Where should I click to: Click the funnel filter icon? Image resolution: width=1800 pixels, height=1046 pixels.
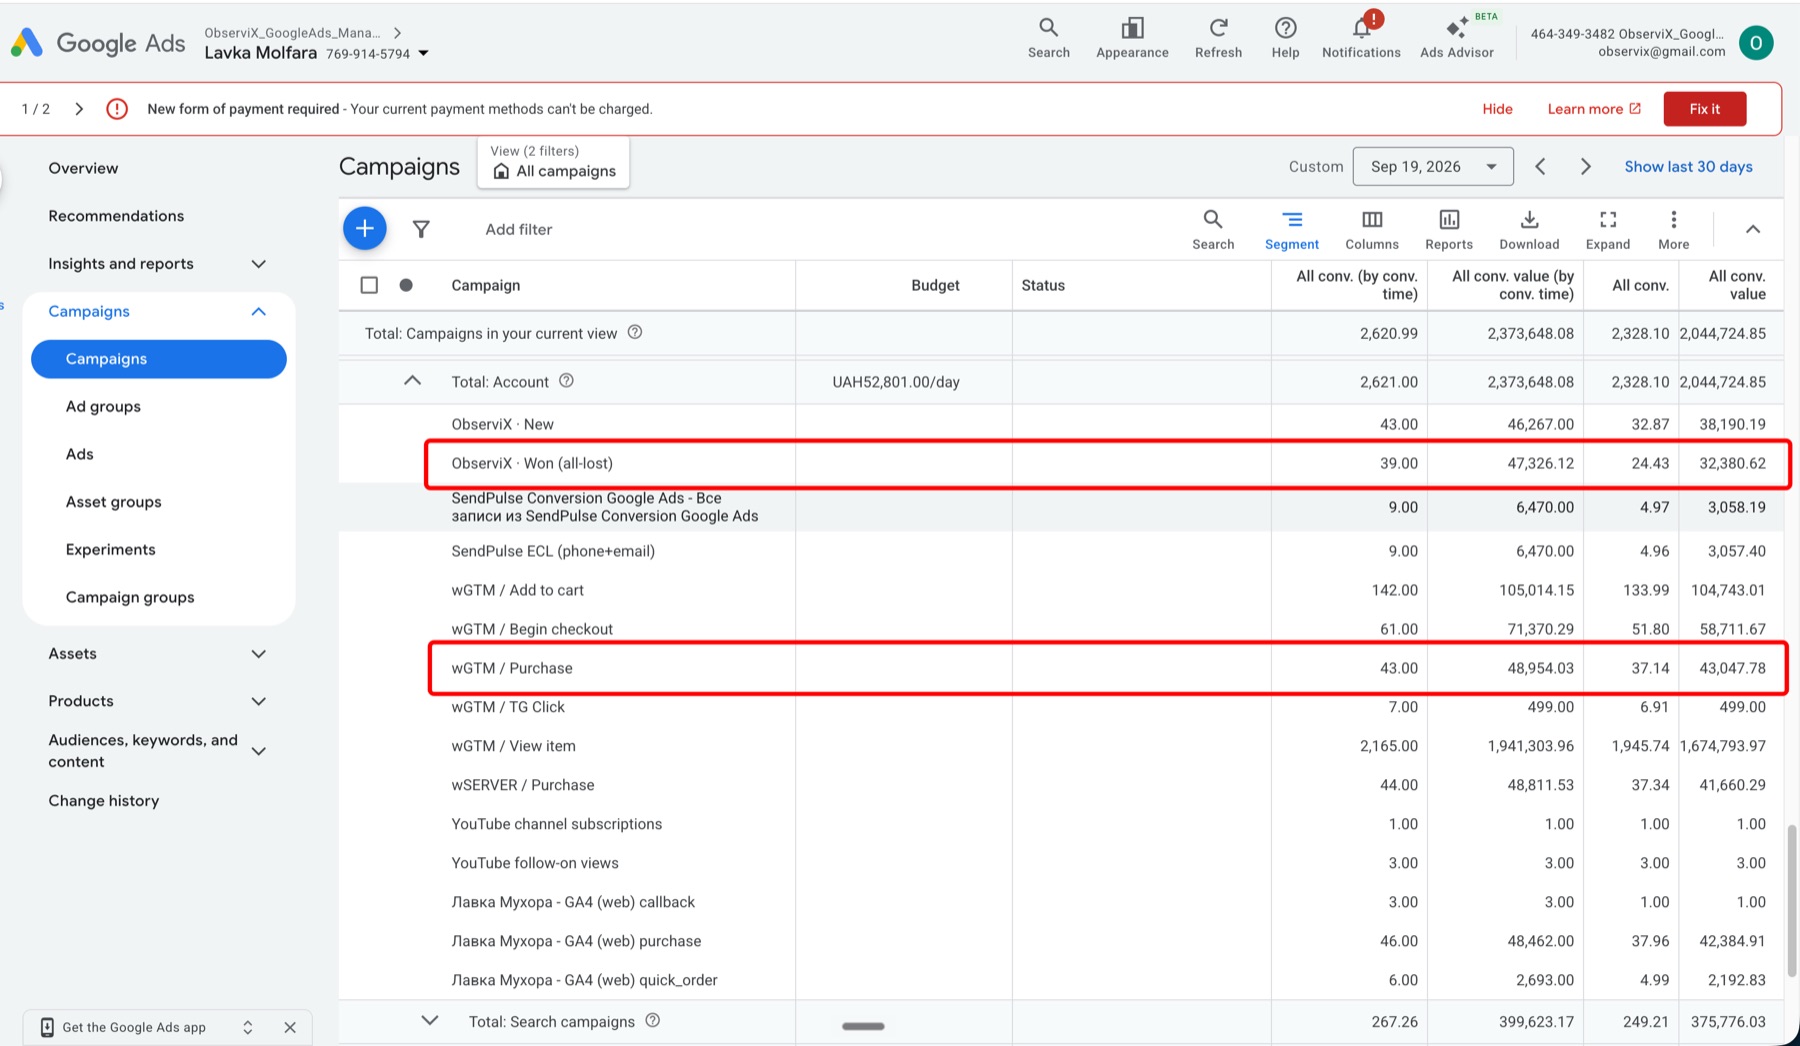tap(421, 229)
